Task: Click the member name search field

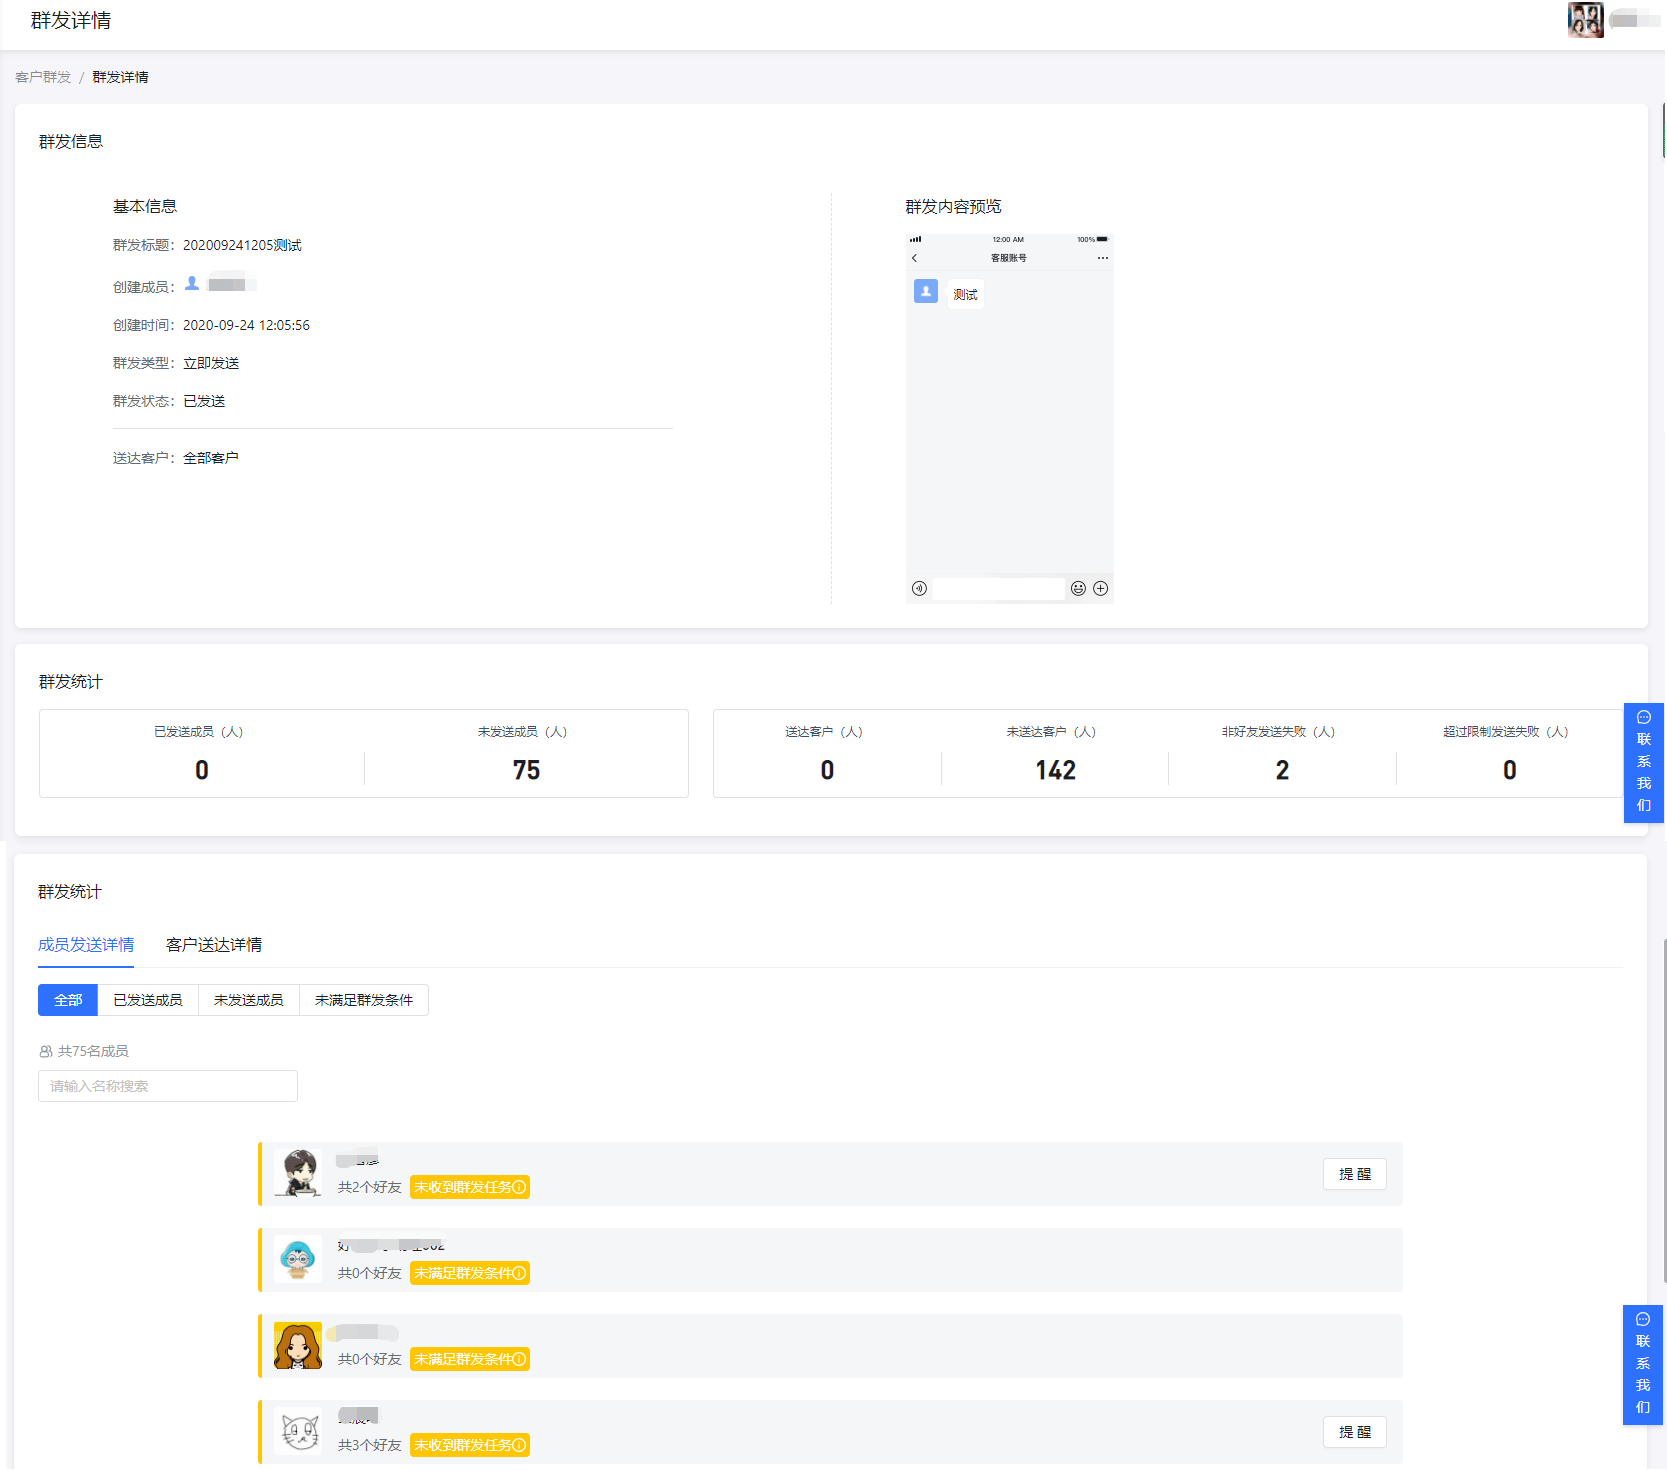Action: click(168, 1086)
